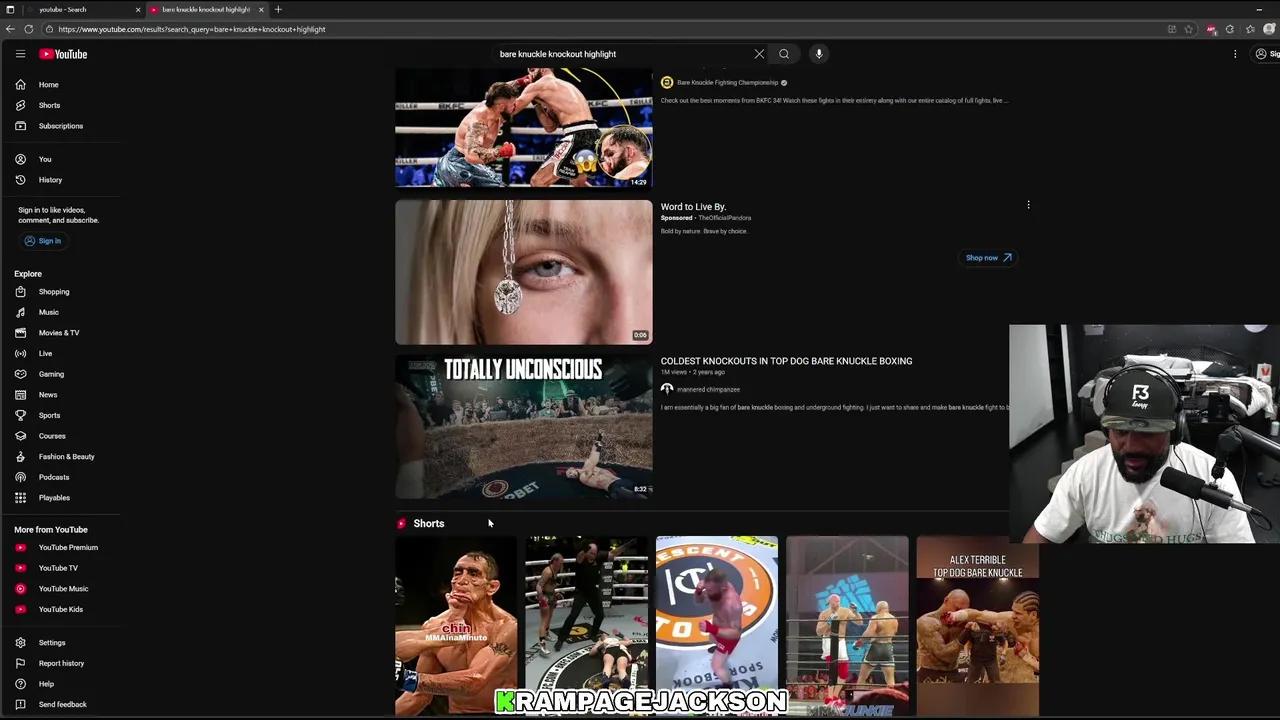Play the Pandora ad thumbnail
The image size is (1280, 720).
523,272
